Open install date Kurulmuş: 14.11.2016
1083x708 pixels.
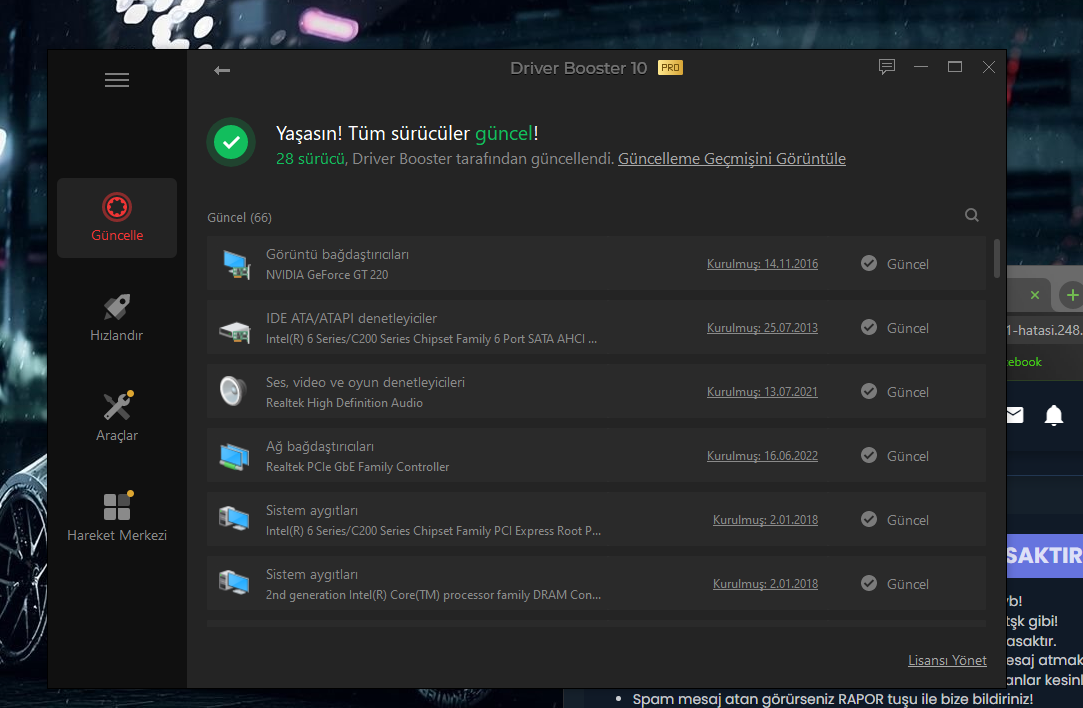click(762, 264)
